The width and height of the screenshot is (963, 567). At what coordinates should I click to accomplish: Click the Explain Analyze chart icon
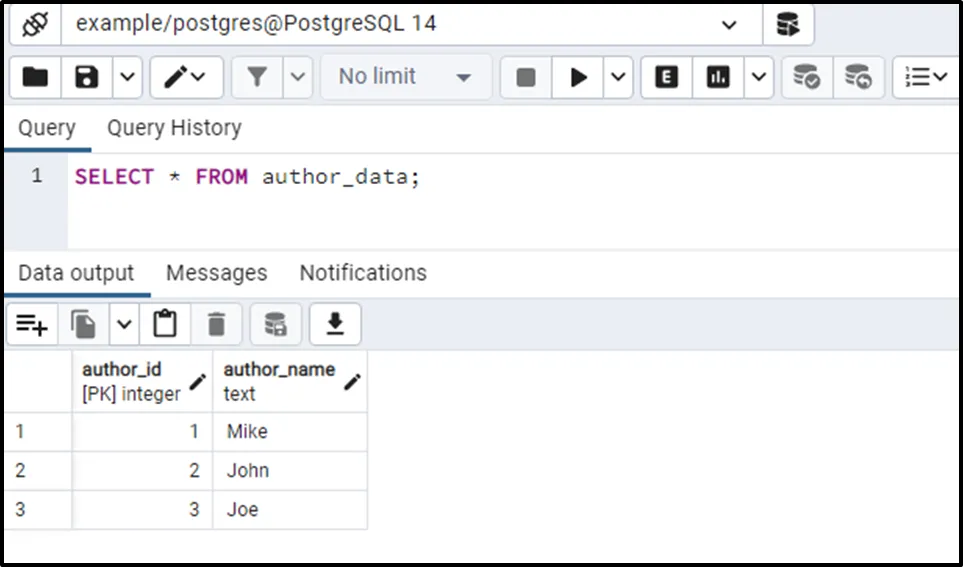point(718,77)
